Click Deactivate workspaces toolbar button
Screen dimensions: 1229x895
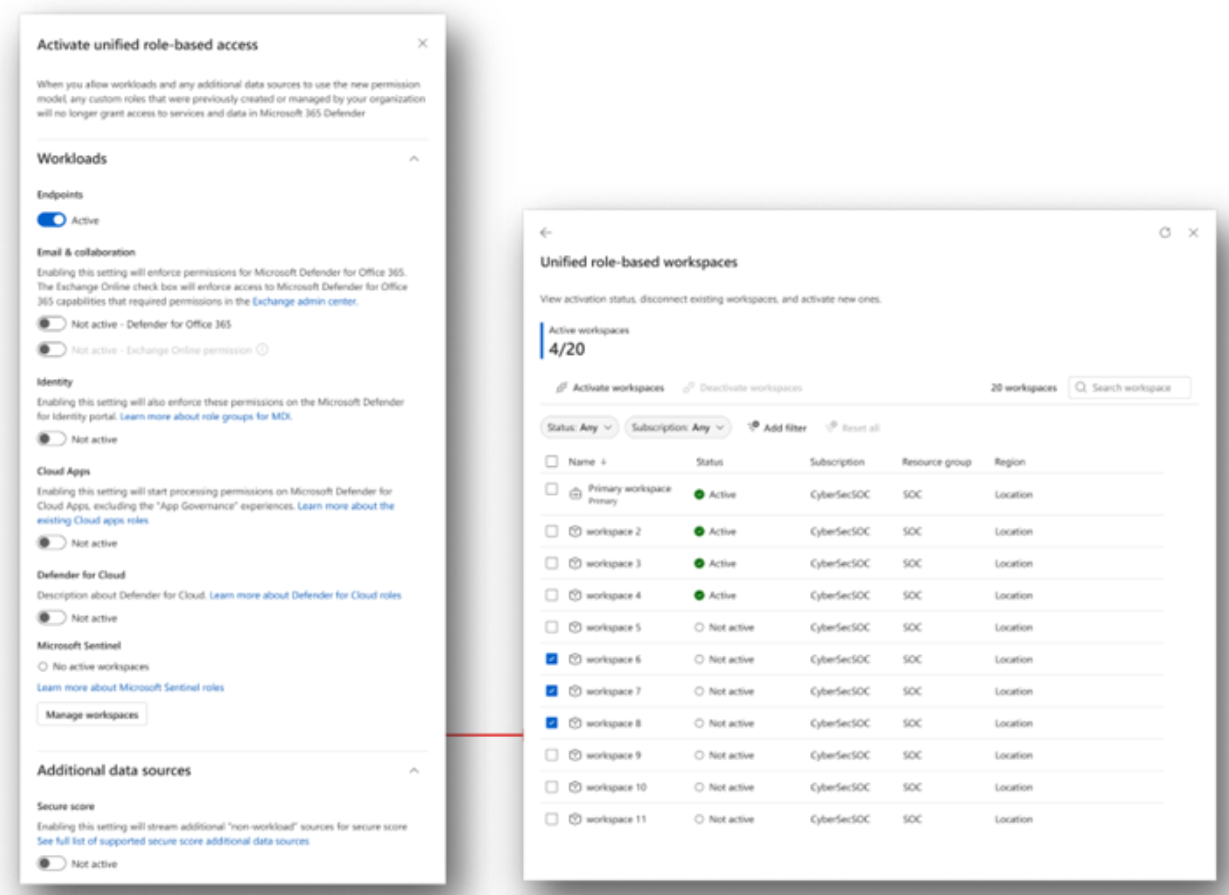(742, 388)
